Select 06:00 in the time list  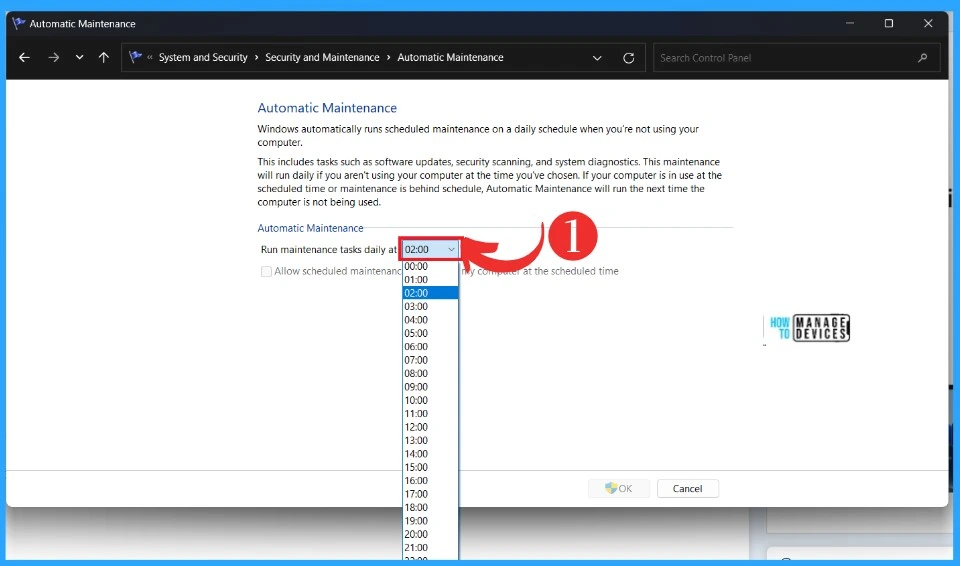pyautogui.click(x=430, y=347)
